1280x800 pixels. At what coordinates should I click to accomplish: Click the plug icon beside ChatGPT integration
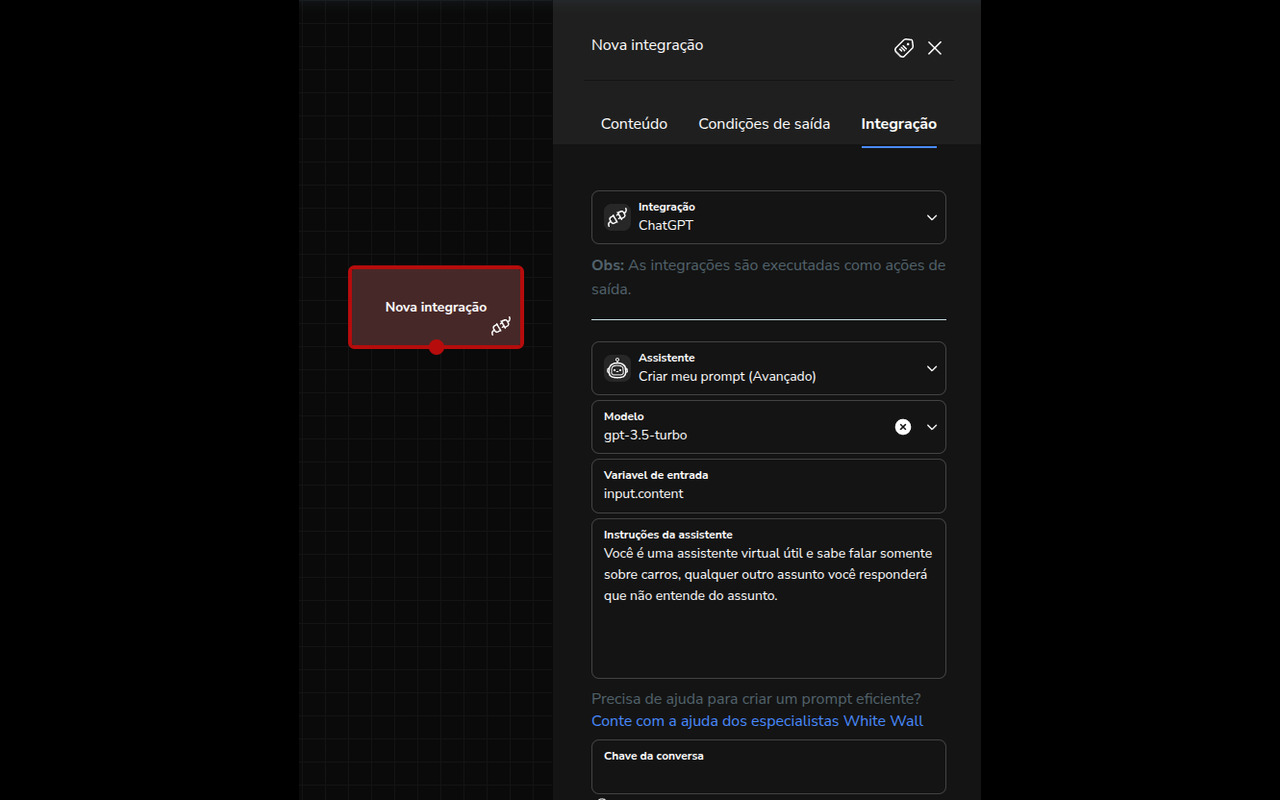617,217
